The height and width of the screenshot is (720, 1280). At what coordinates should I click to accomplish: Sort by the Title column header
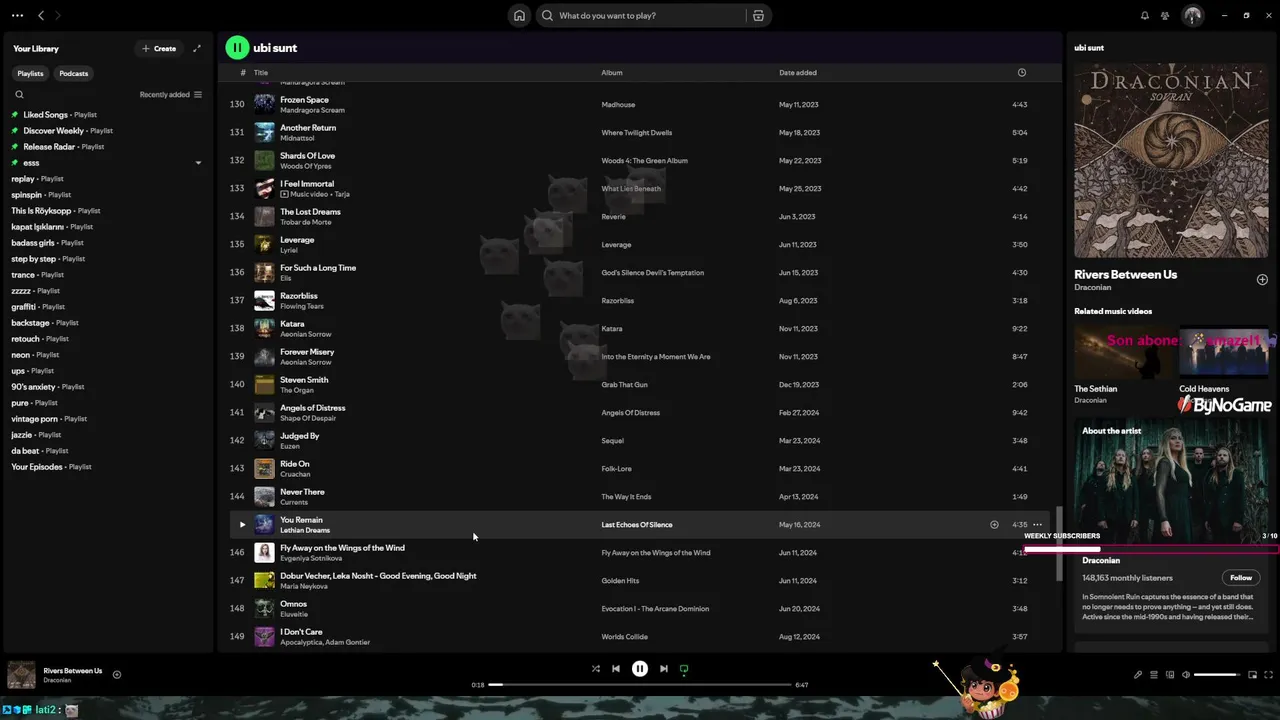[x=261, y=72]
